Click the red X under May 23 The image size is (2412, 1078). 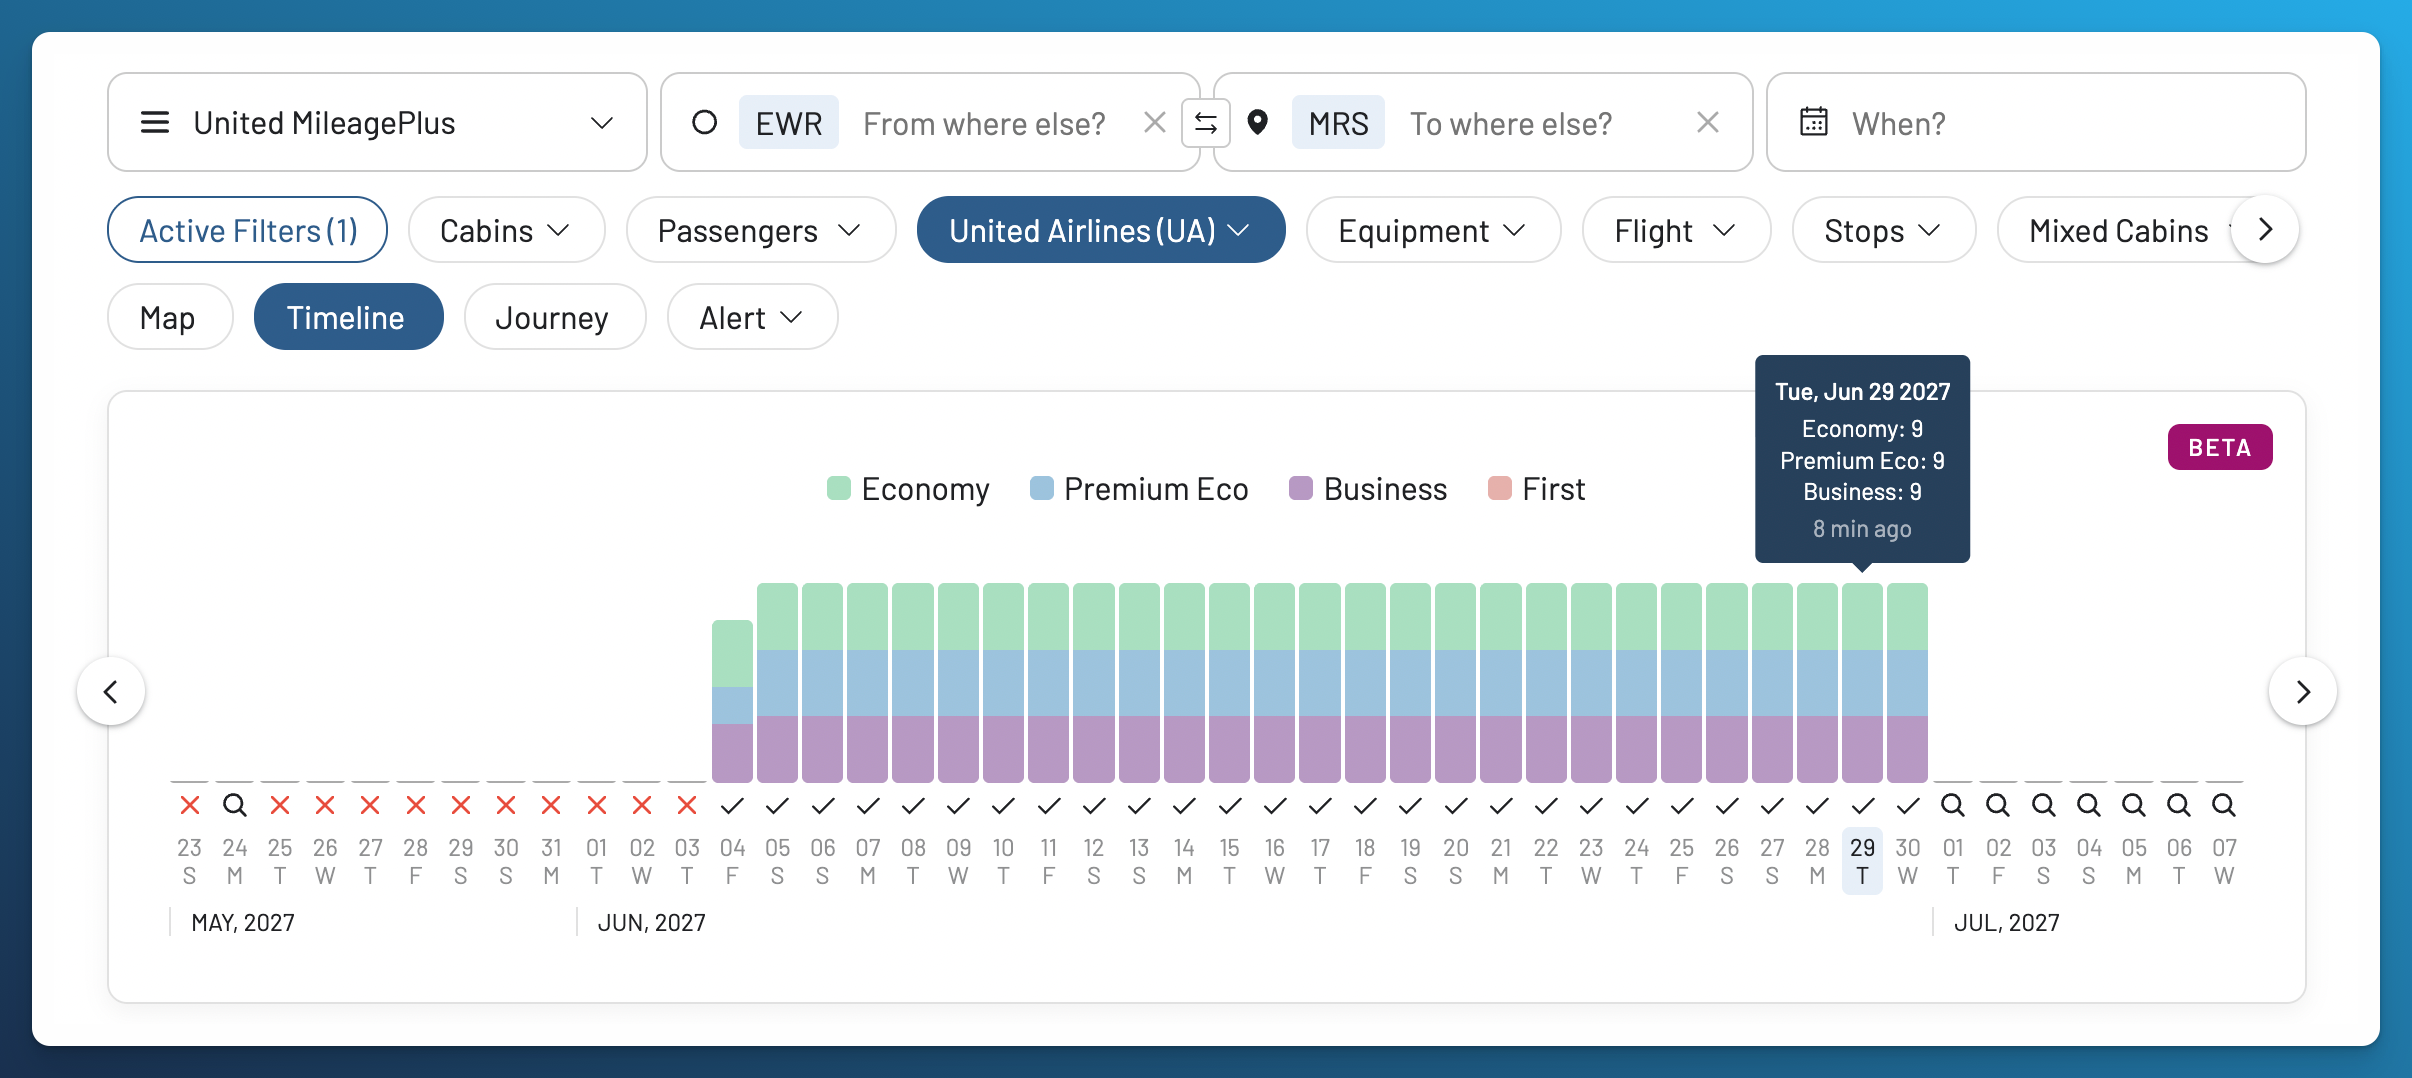click(190, 805)
